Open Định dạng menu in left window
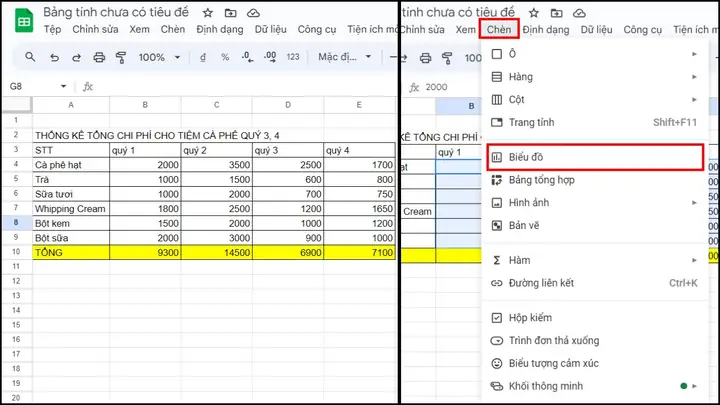720x405 pixels. pyautogui.click(x=219, y=29)
